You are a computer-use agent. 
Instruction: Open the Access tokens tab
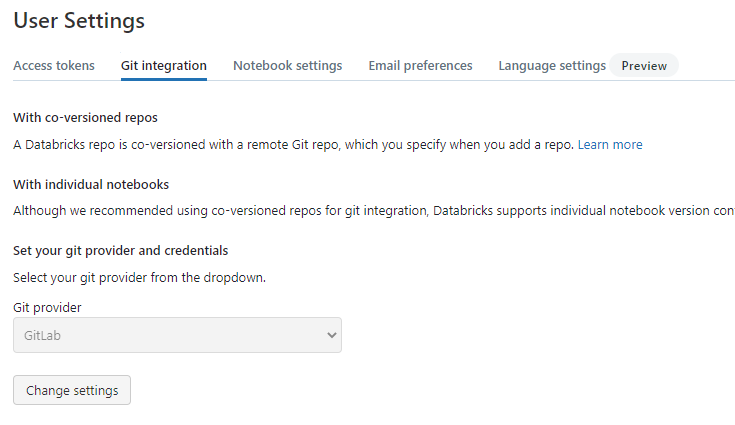(x=54, y=66)
